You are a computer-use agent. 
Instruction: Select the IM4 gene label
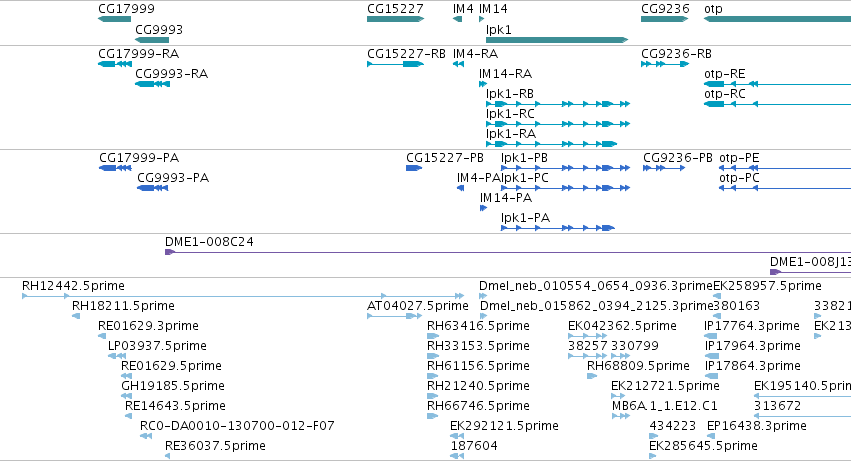(463, 9)
